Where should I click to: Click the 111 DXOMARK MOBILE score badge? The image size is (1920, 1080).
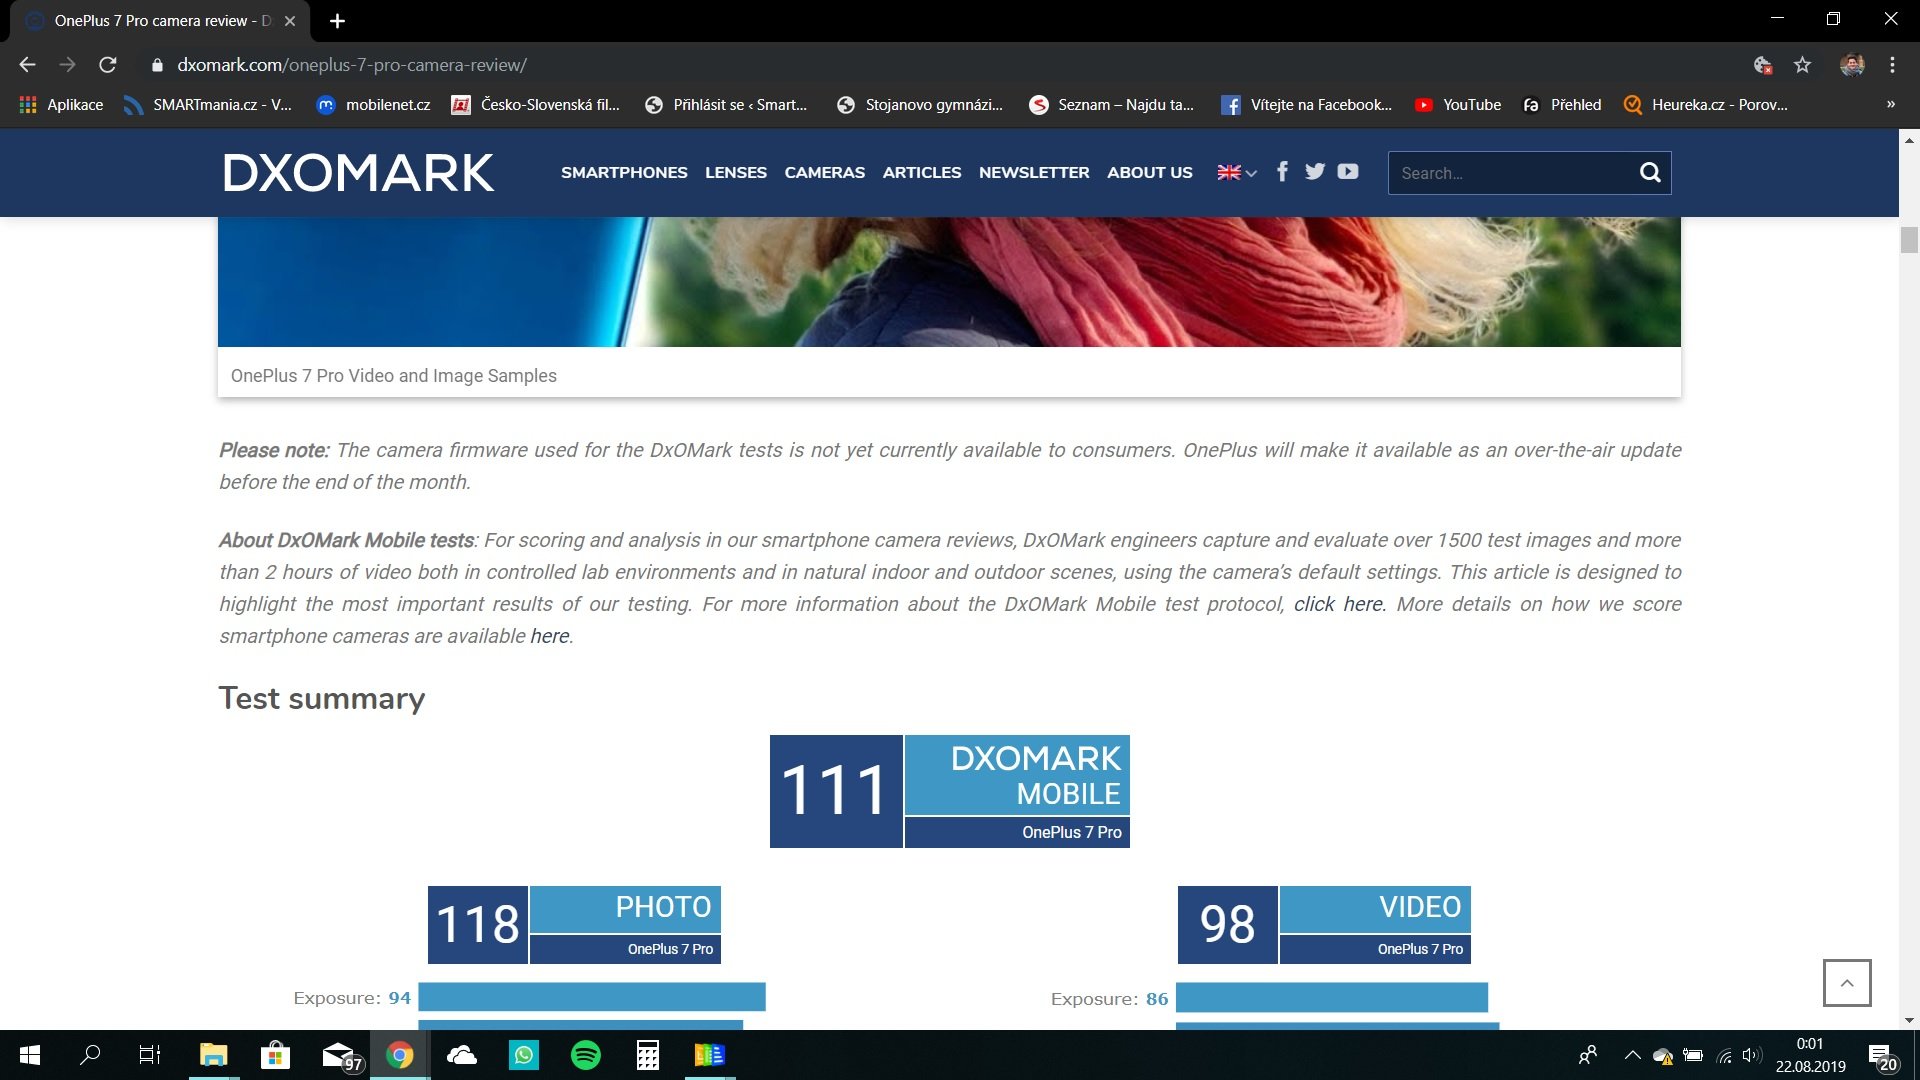(x=950, y=791)
